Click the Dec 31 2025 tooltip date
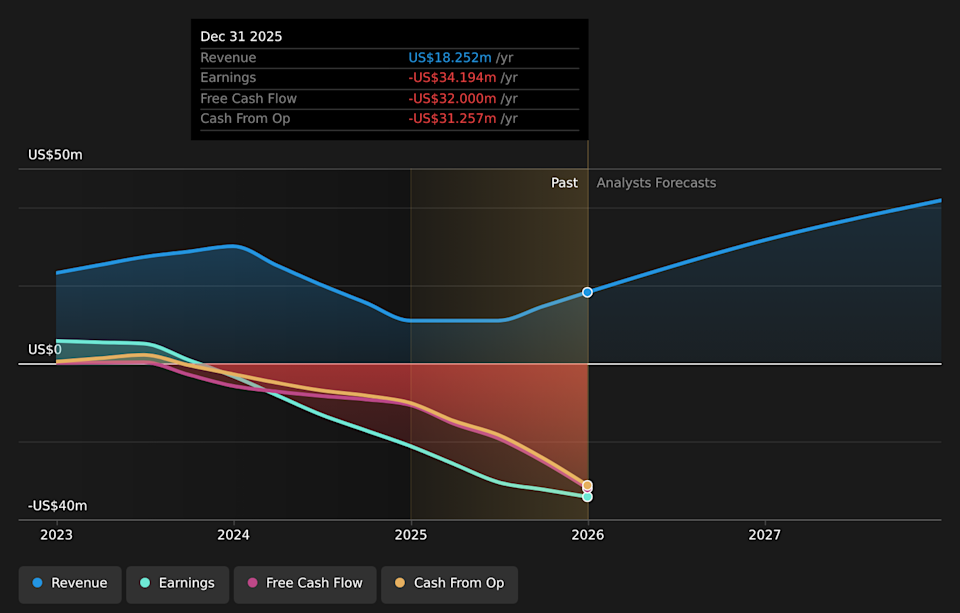960x613 pixels. [241, 37]
